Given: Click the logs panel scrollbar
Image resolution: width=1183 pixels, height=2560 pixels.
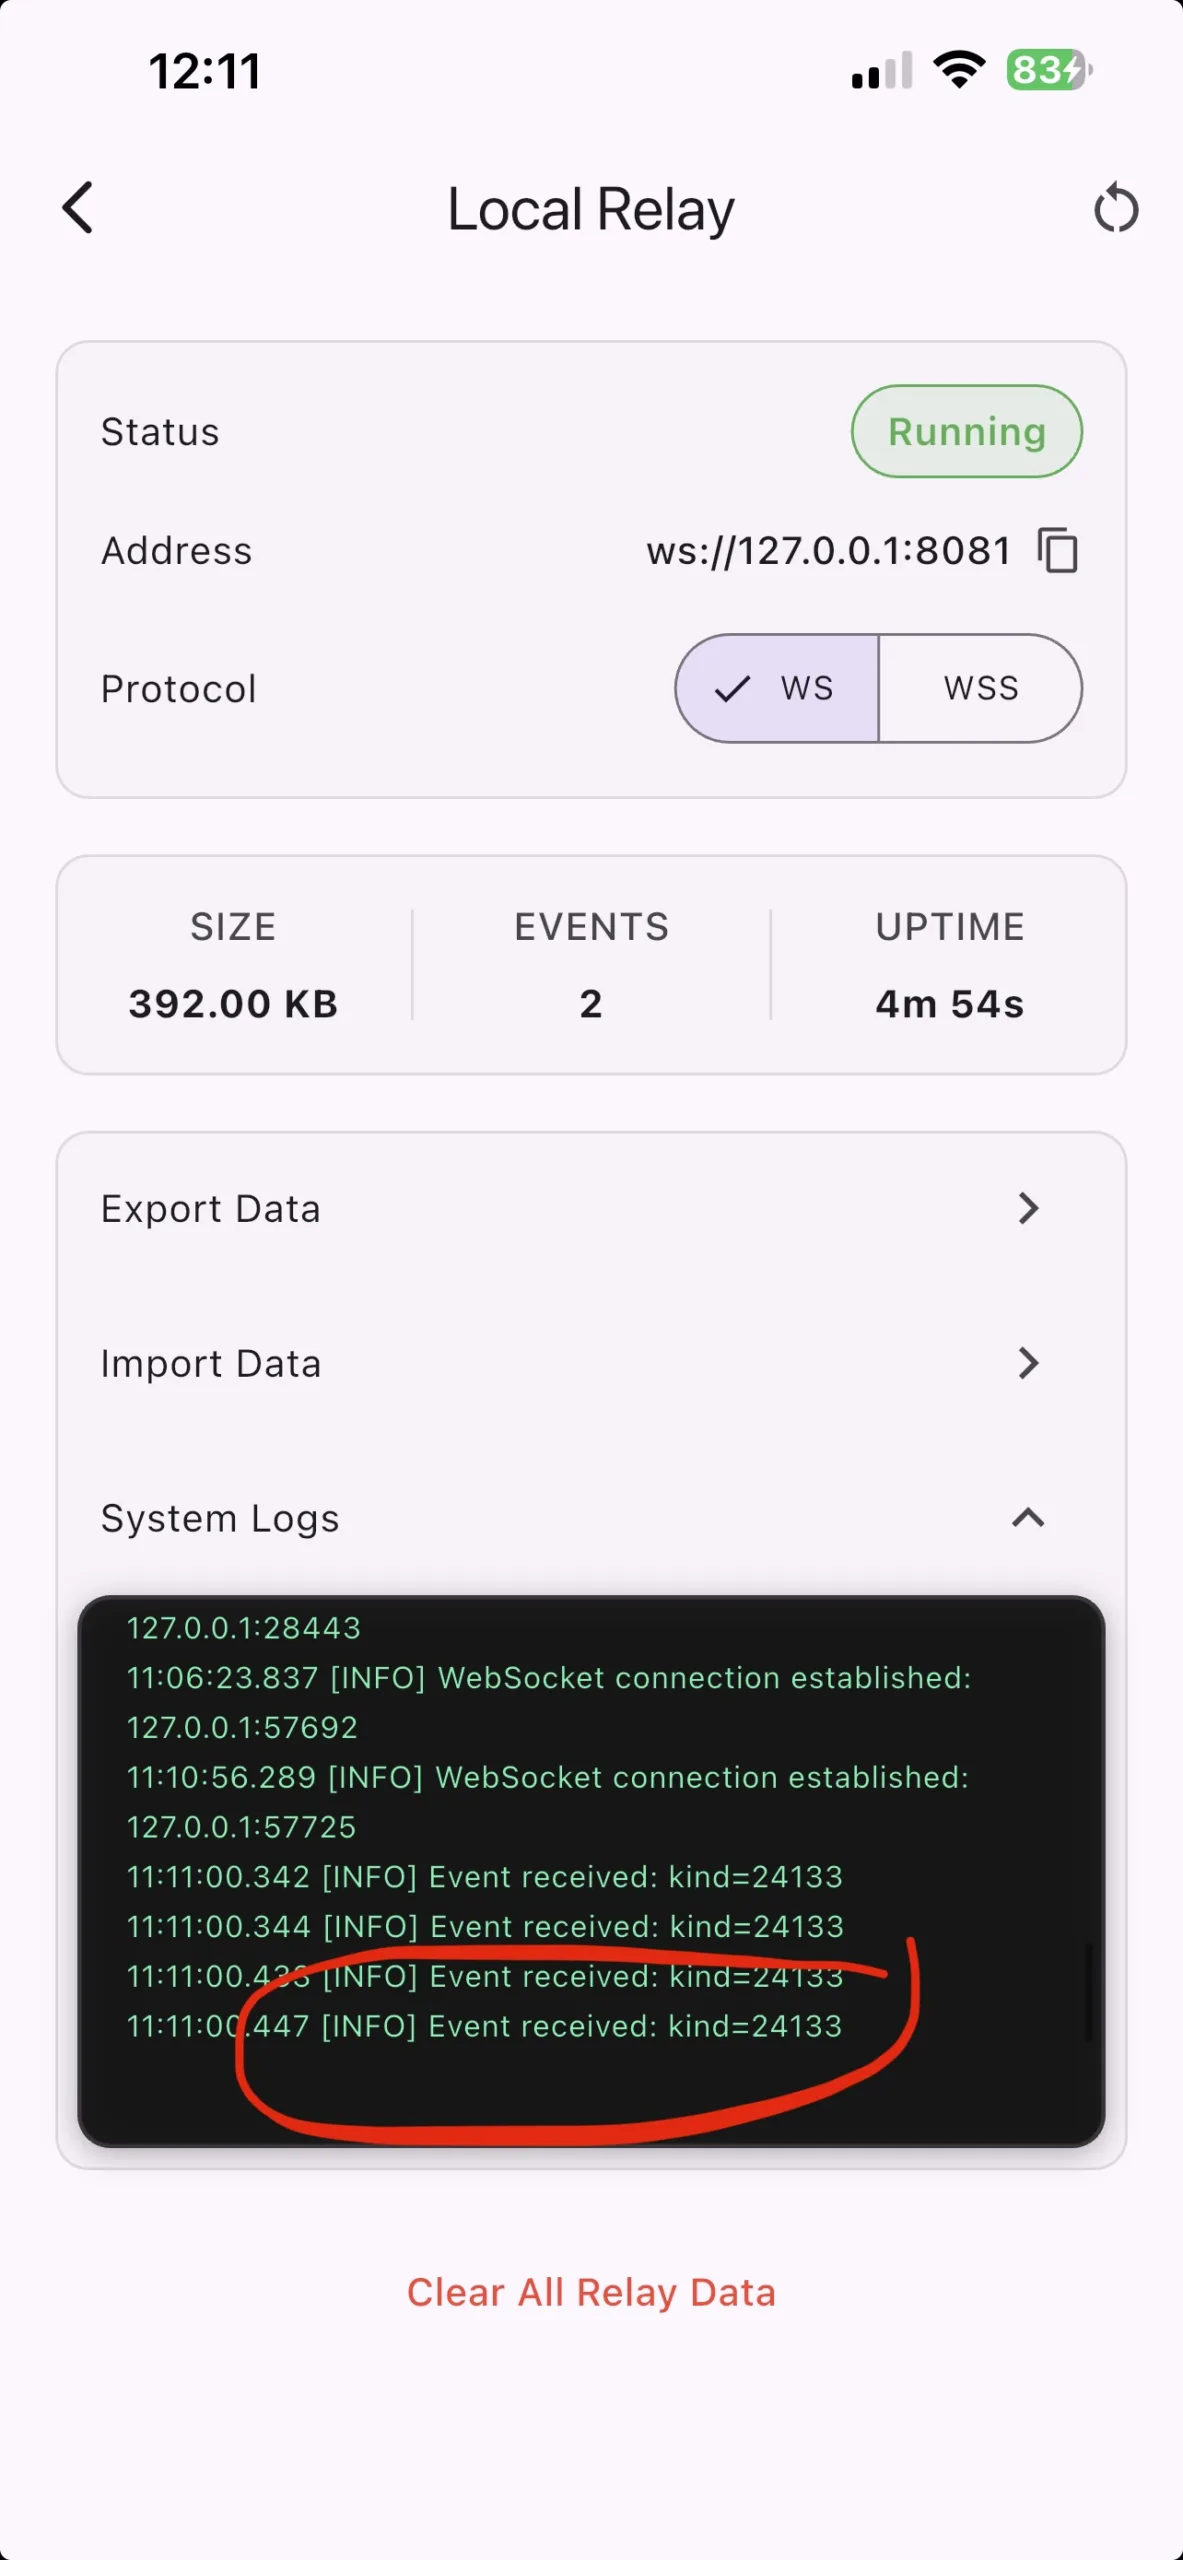Looking at the screenshot, I should point(1088,1990).
